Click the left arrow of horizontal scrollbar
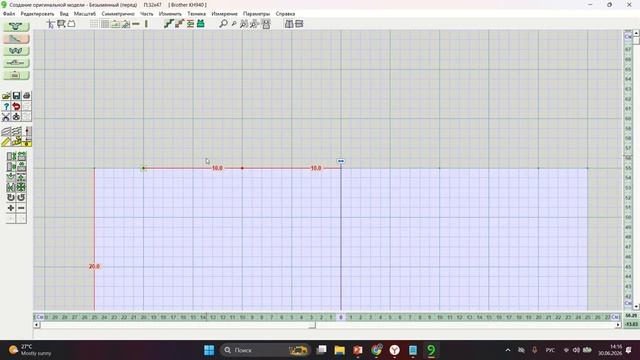 point(36,325)
